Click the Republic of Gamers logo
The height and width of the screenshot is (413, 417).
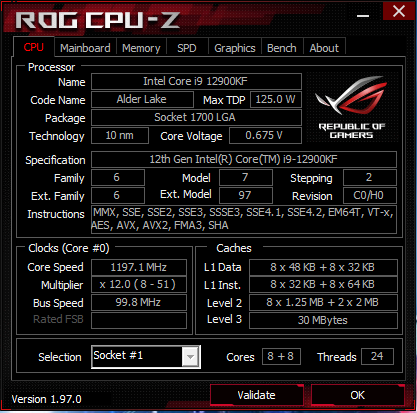point(351,107)
